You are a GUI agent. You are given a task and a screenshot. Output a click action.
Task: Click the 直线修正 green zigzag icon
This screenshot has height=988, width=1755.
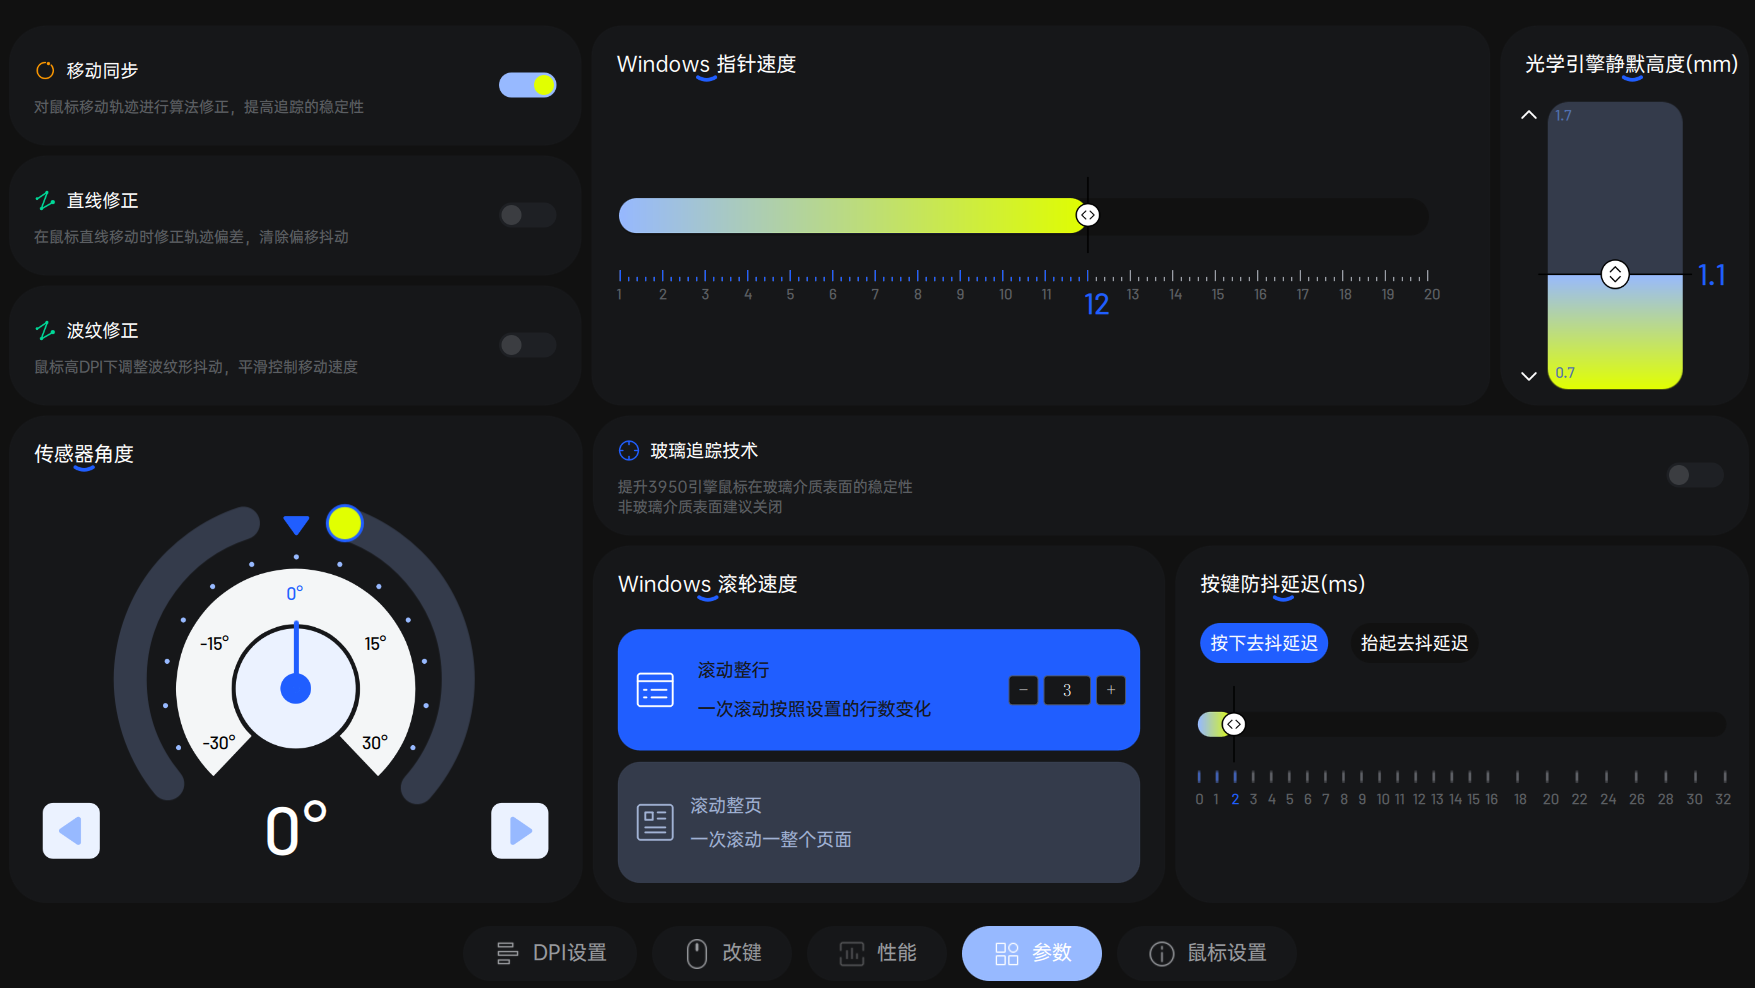click(x=45, y=200)
